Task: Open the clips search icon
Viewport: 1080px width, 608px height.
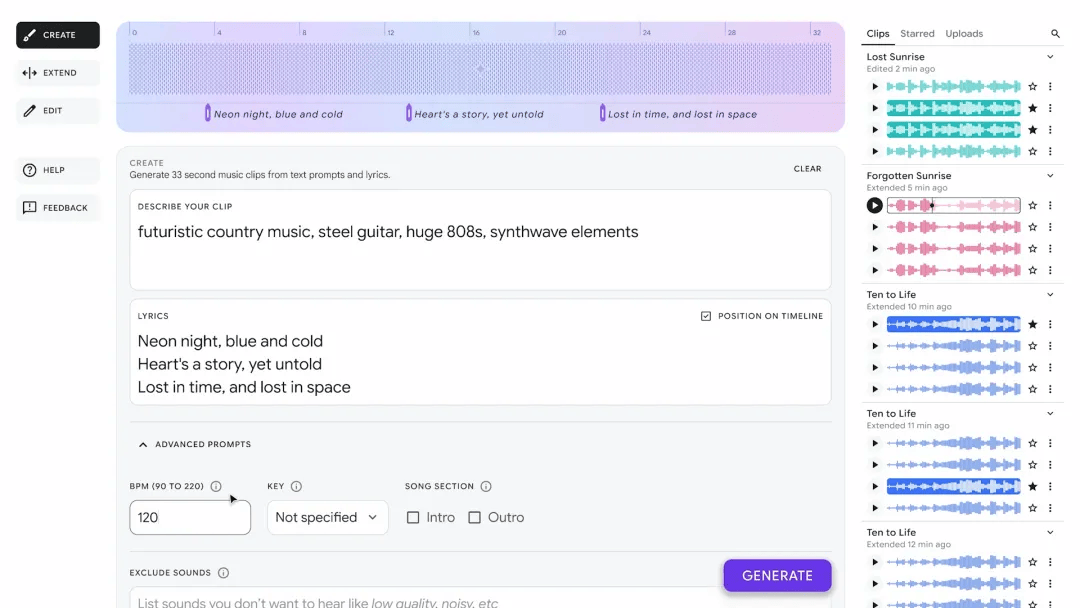Action: [1055, 34]
